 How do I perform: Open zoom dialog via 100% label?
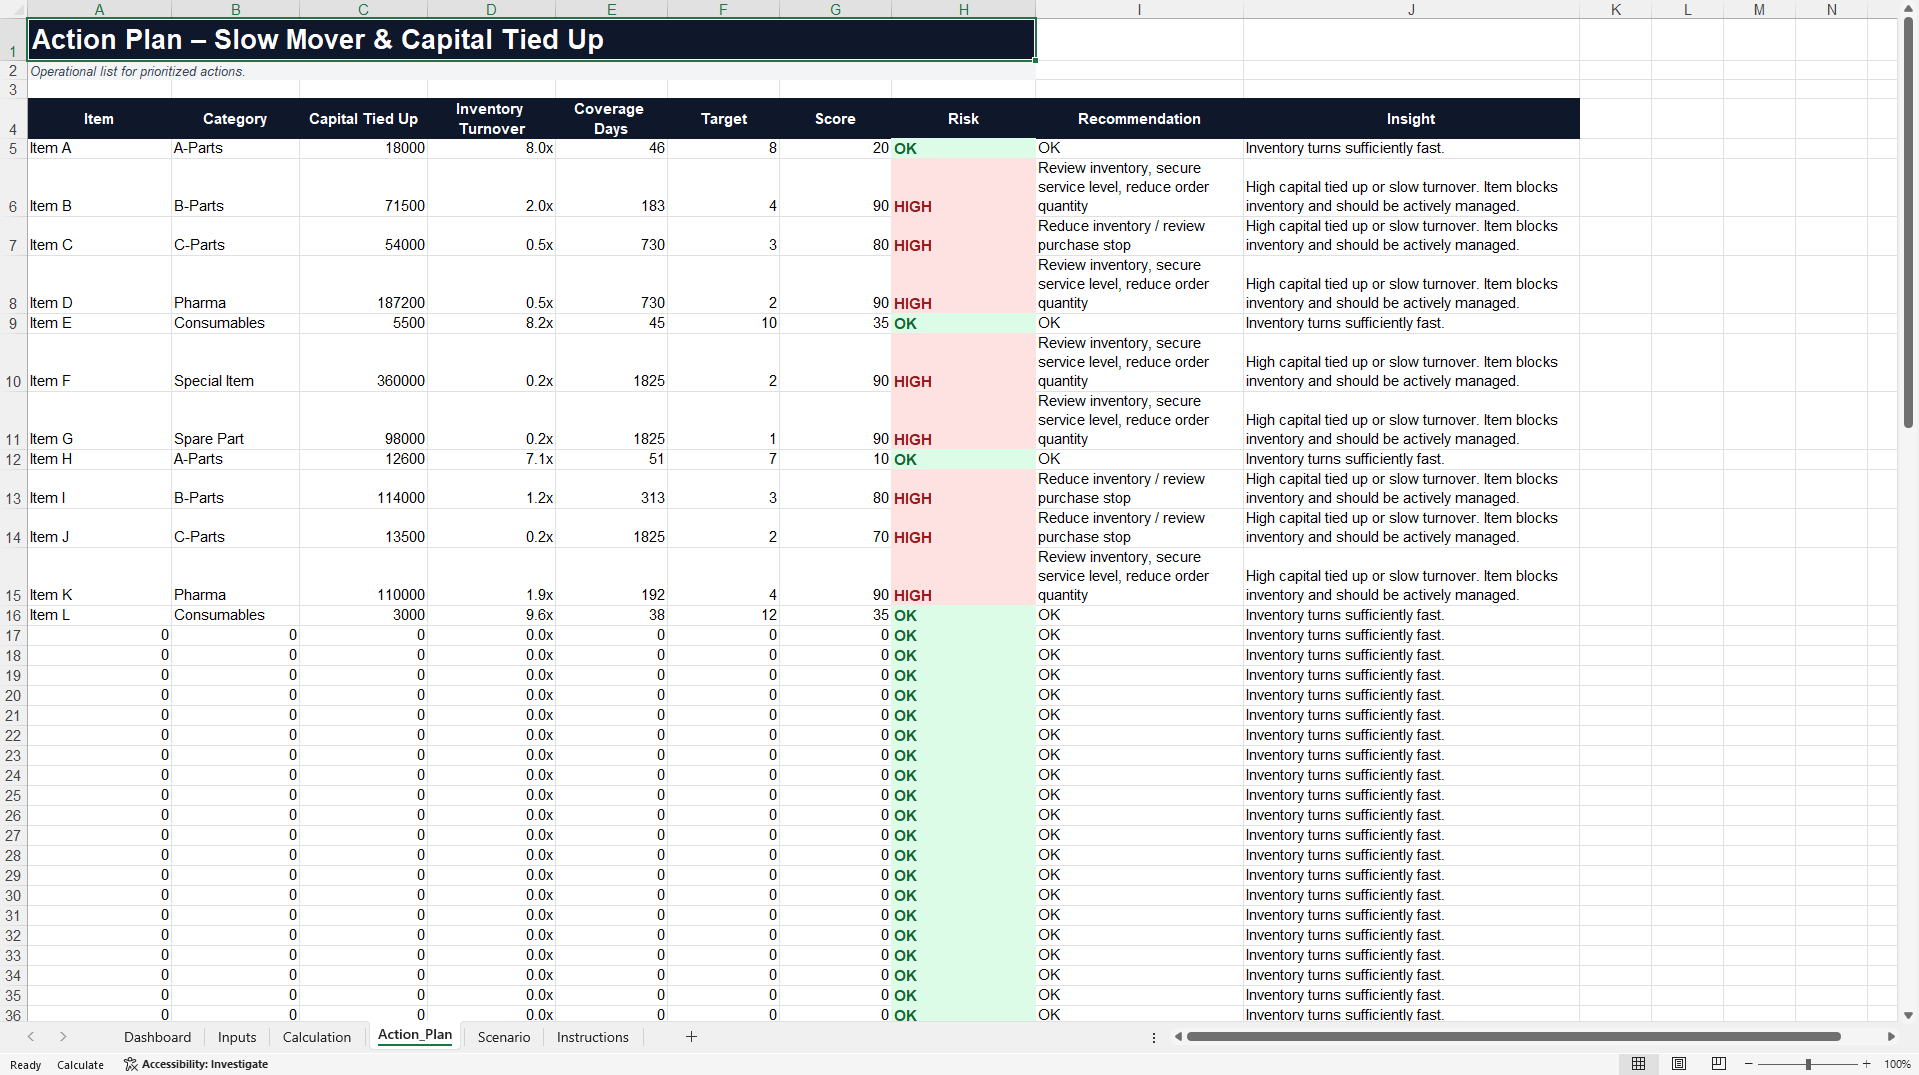click(1897, 1064)
